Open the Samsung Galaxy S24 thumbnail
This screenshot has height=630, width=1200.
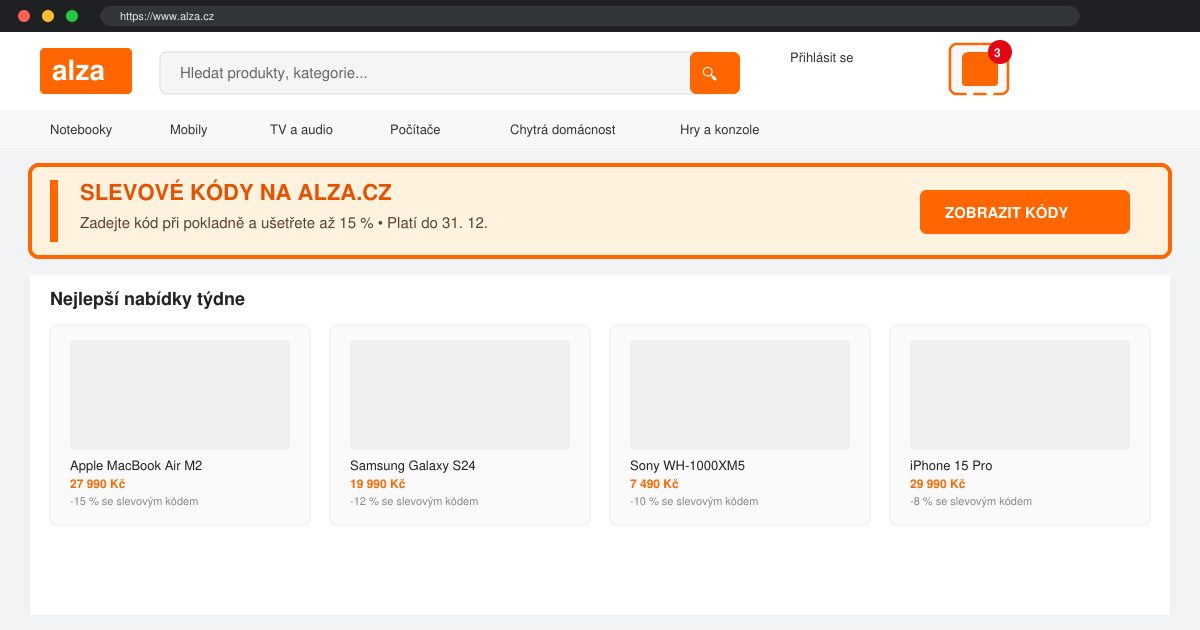click(460, 395)
